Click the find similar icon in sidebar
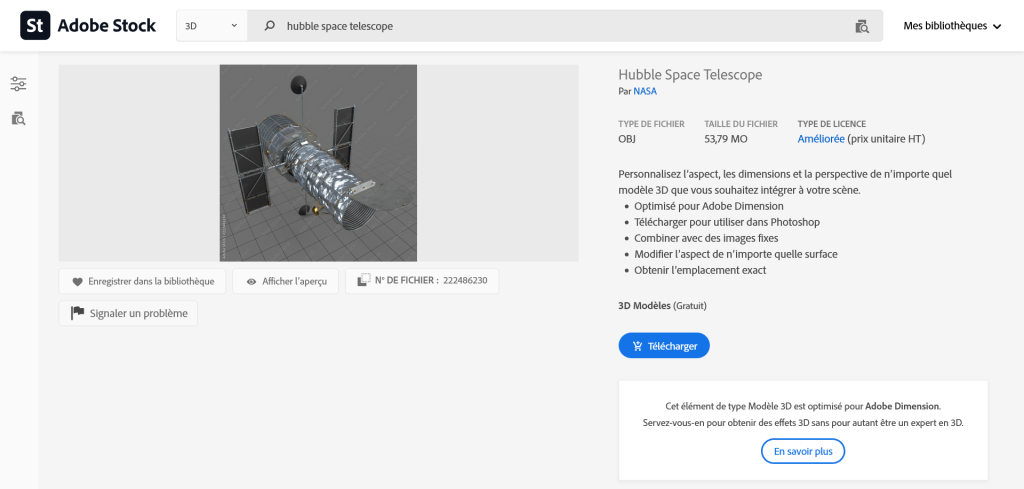Screen dimensions: 1024x489 pos(18,118)
